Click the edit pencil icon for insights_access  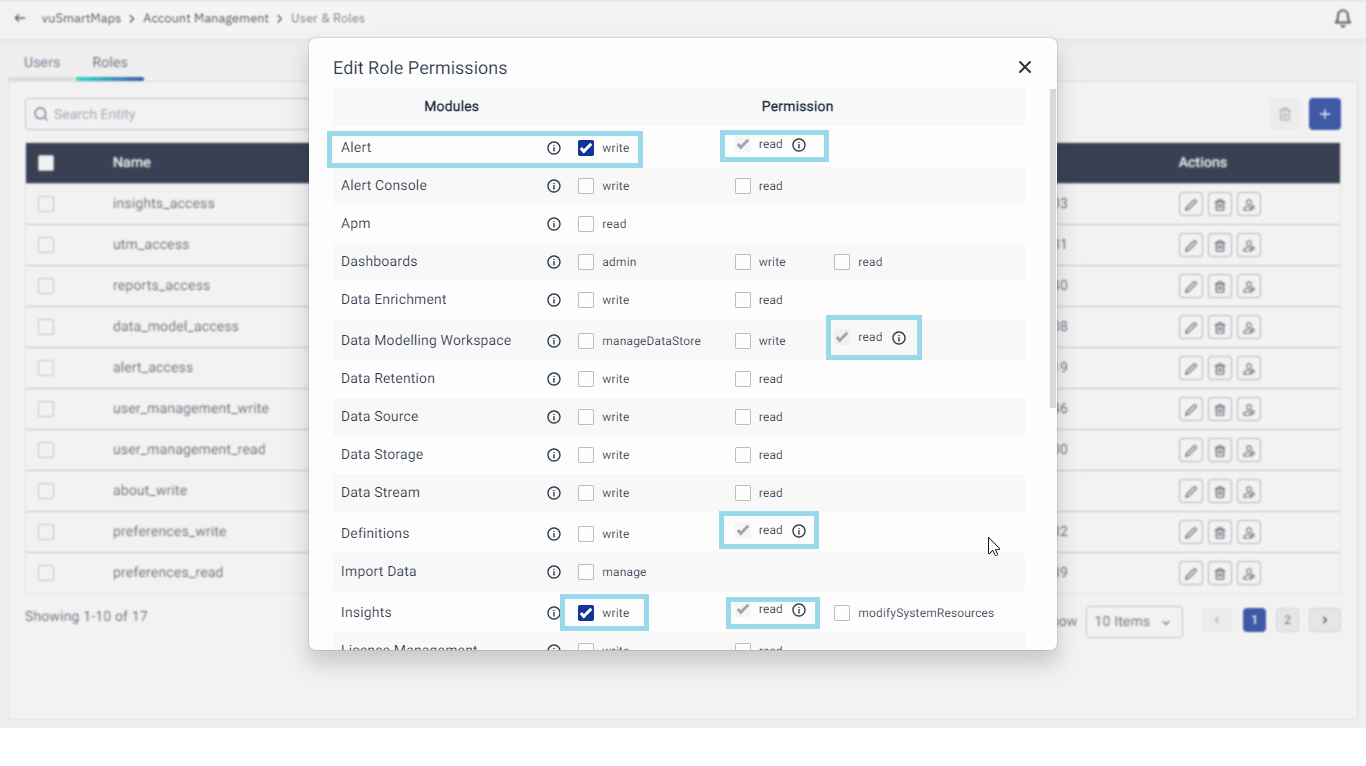point(1190,205)
